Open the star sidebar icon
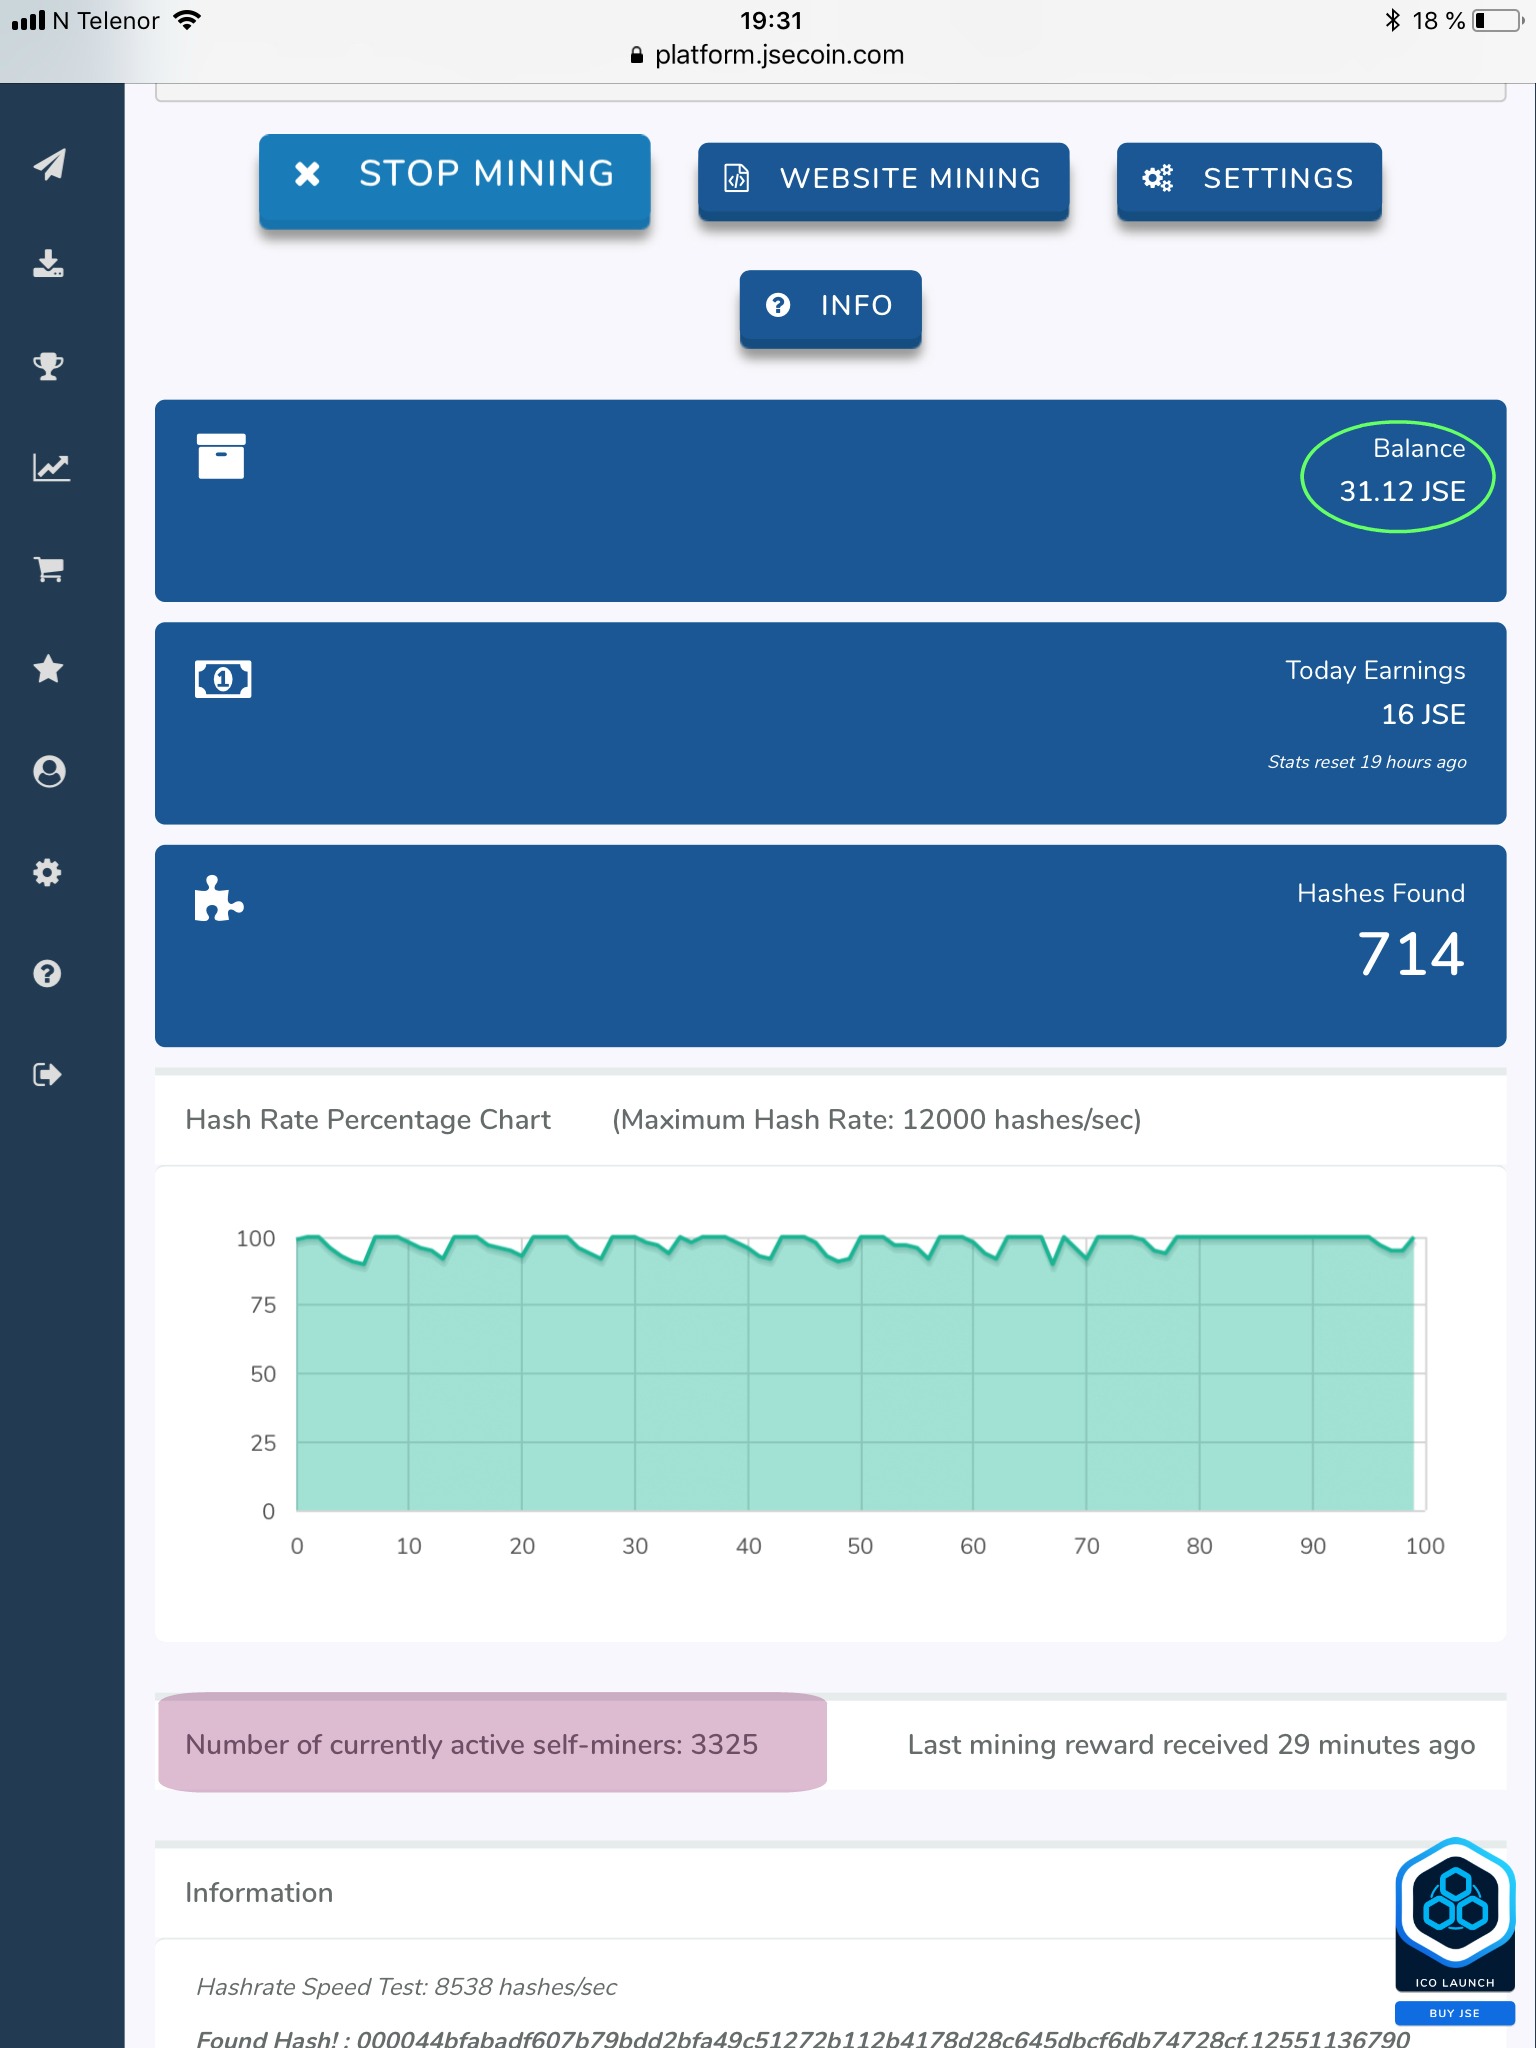The image size is (1536, 2048). click(48, 669)
